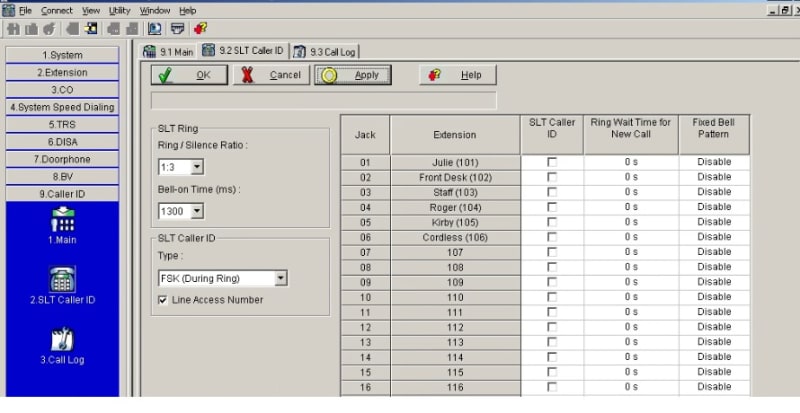Select Fixed Bell Pattern for jack 02

(714, 177)
